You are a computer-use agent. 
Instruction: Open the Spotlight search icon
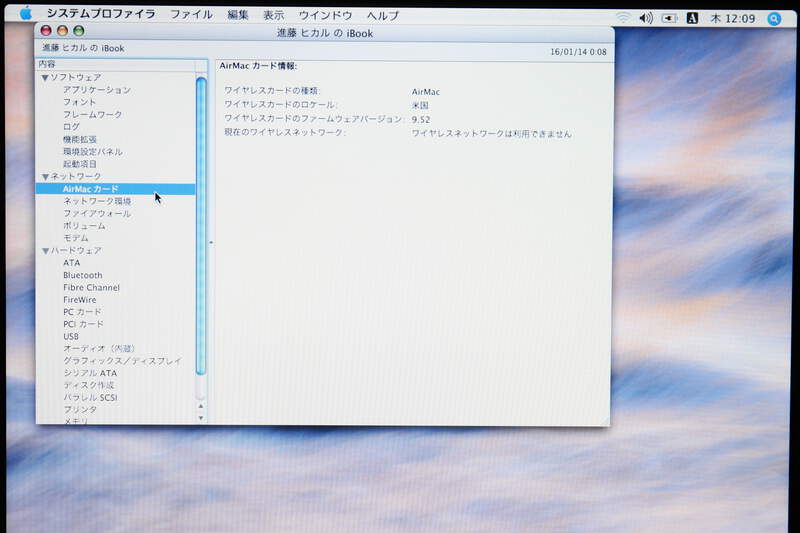click(774, 19)
